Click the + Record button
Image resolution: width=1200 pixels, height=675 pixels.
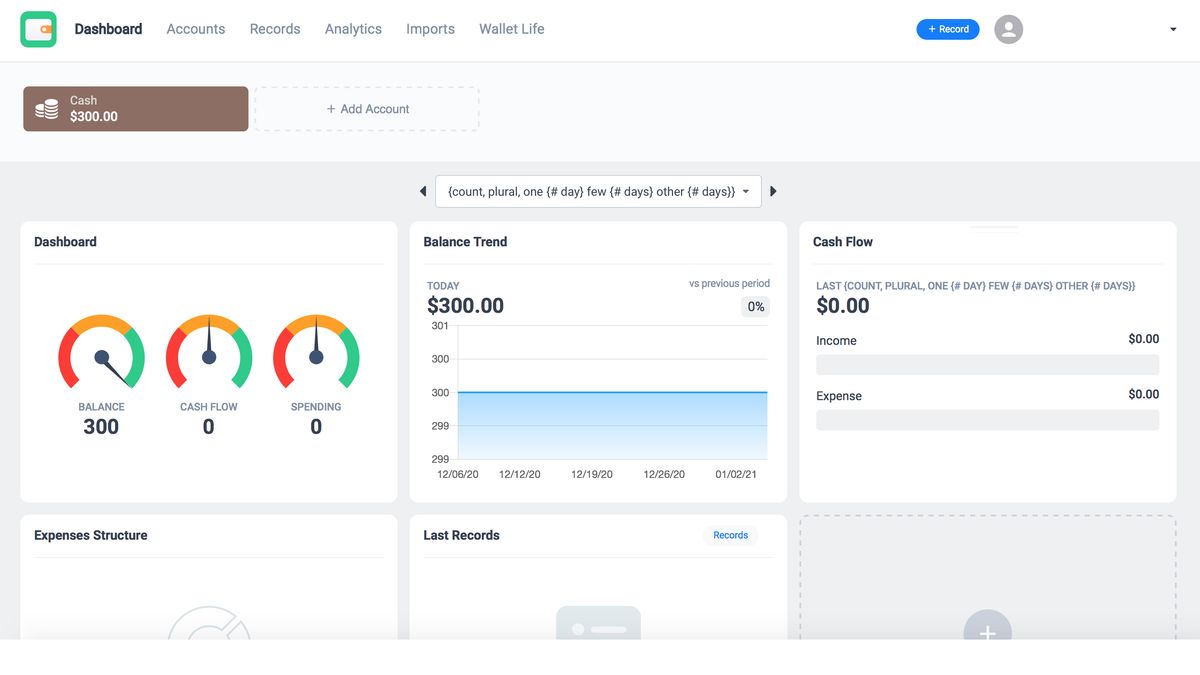(x=947, y=29)
